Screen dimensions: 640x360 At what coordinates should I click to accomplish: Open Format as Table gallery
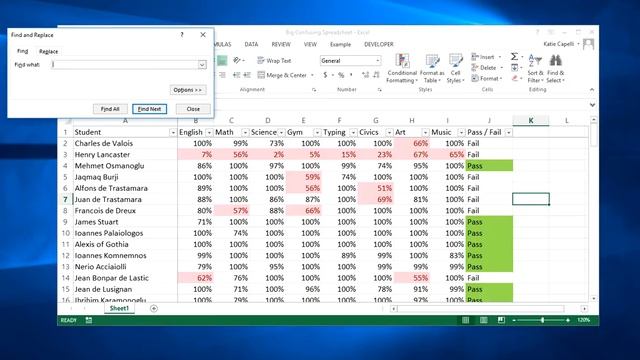coord(432,69)
